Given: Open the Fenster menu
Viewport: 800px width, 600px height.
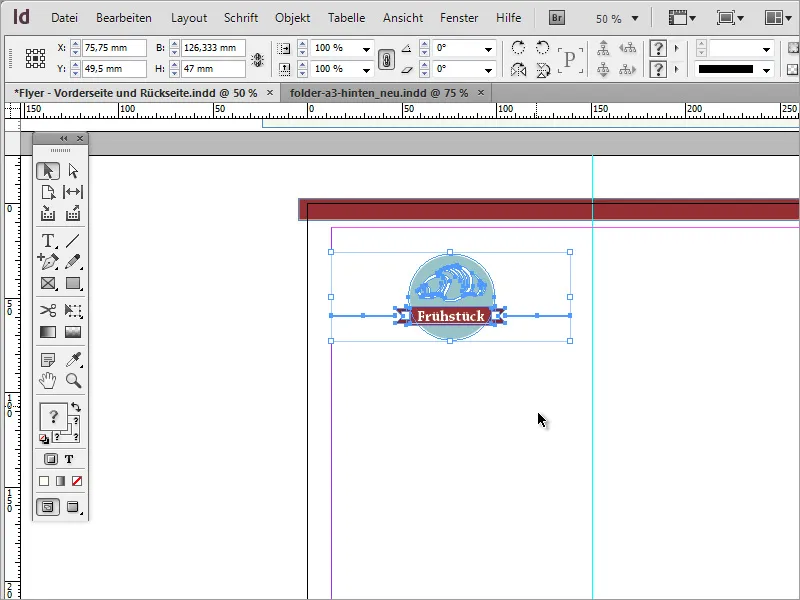Looking at the screenshot, I should coord(459,17).
